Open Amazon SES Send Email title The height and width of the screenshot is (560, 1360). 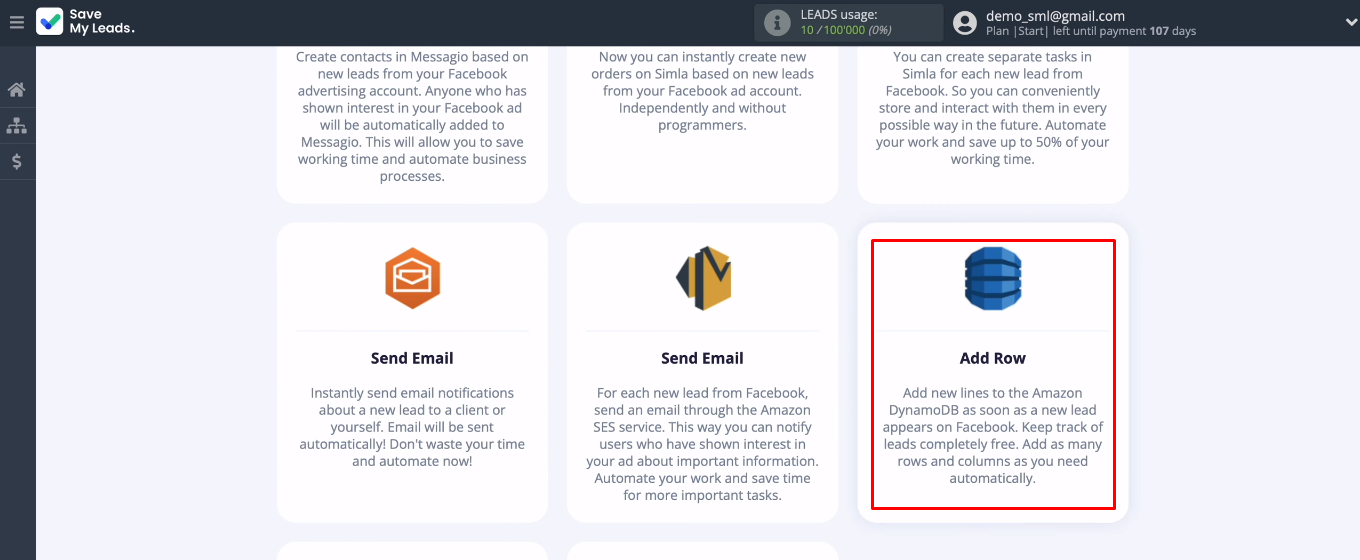click(x=703, y=358)
